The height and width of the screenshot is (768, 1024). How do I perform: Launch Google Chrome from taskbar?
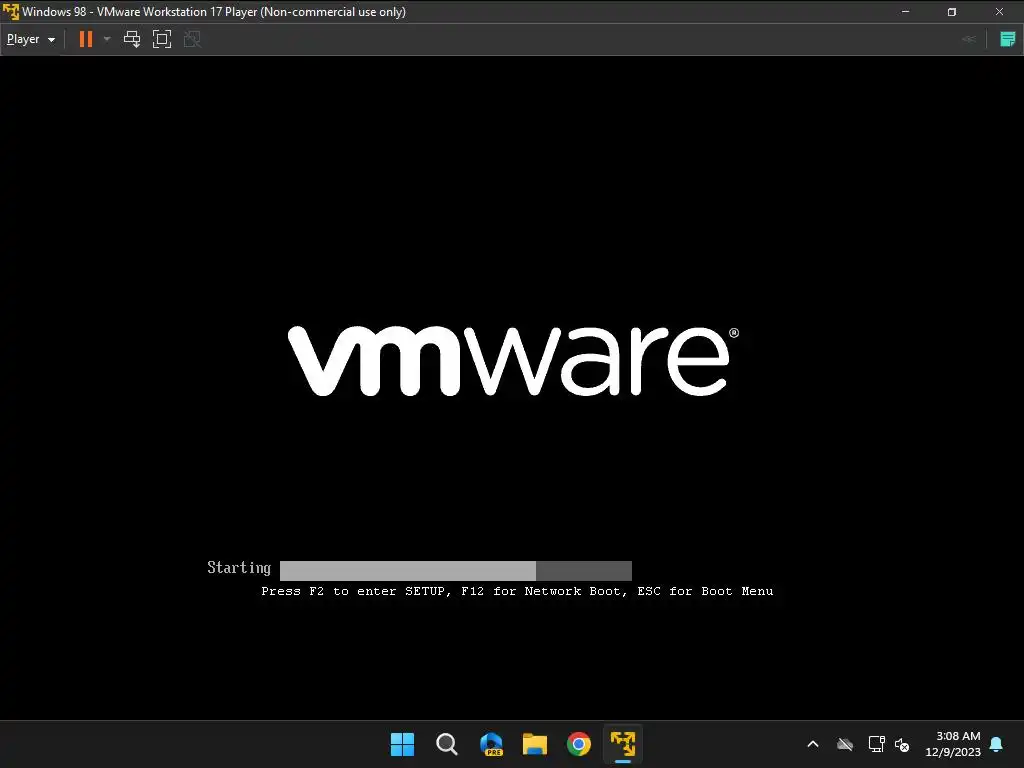point(579,744)
